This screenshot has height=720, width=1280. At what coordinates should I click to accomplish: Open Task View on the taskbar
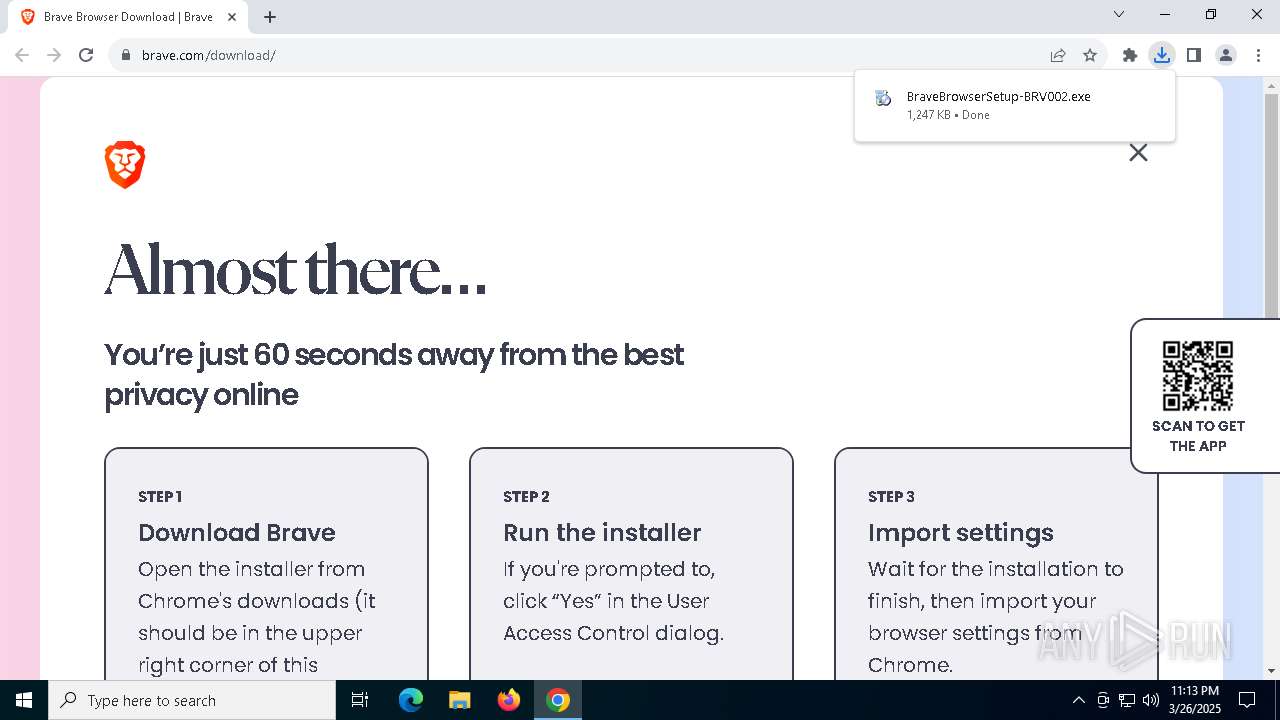click(360, 700)
